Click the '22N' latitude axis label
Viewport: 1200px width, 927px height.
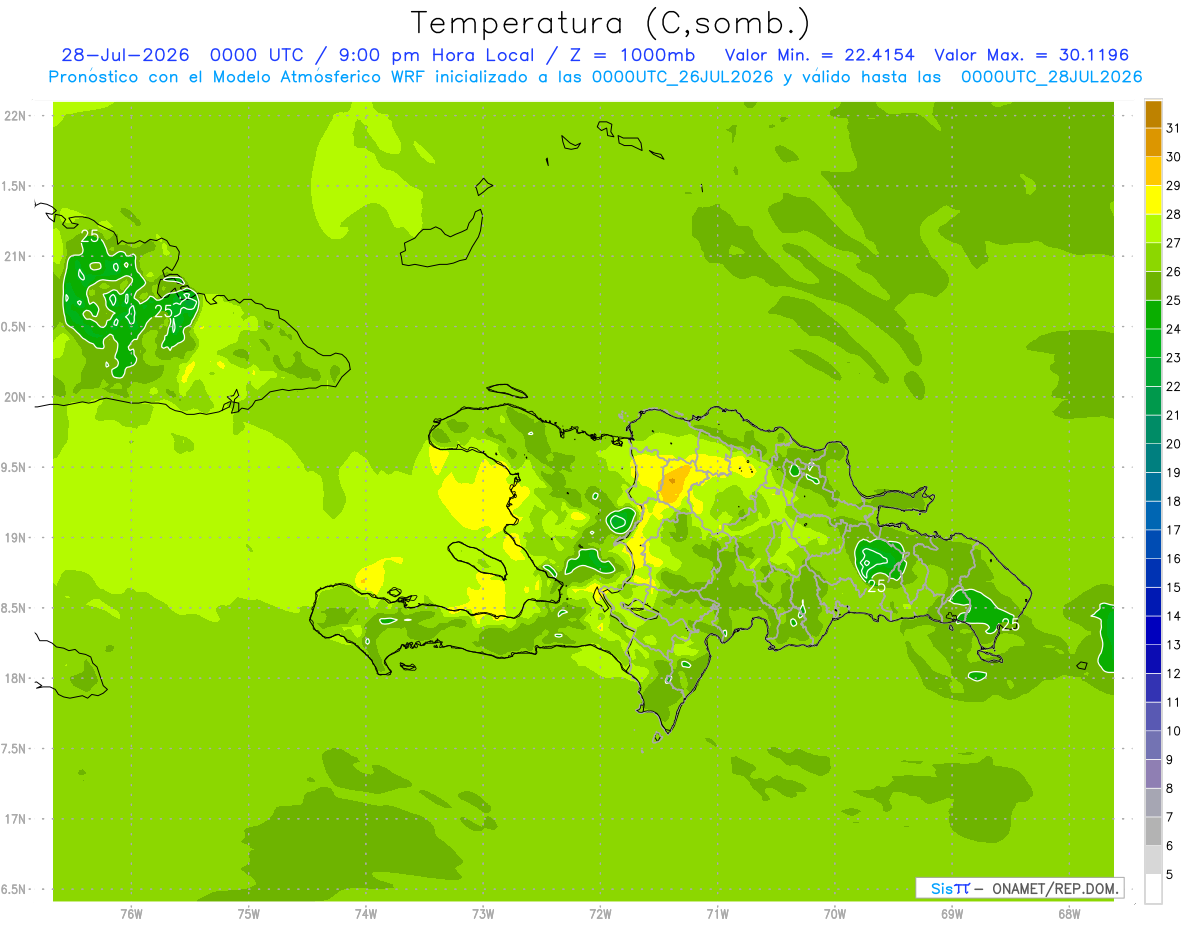point(14,116)
